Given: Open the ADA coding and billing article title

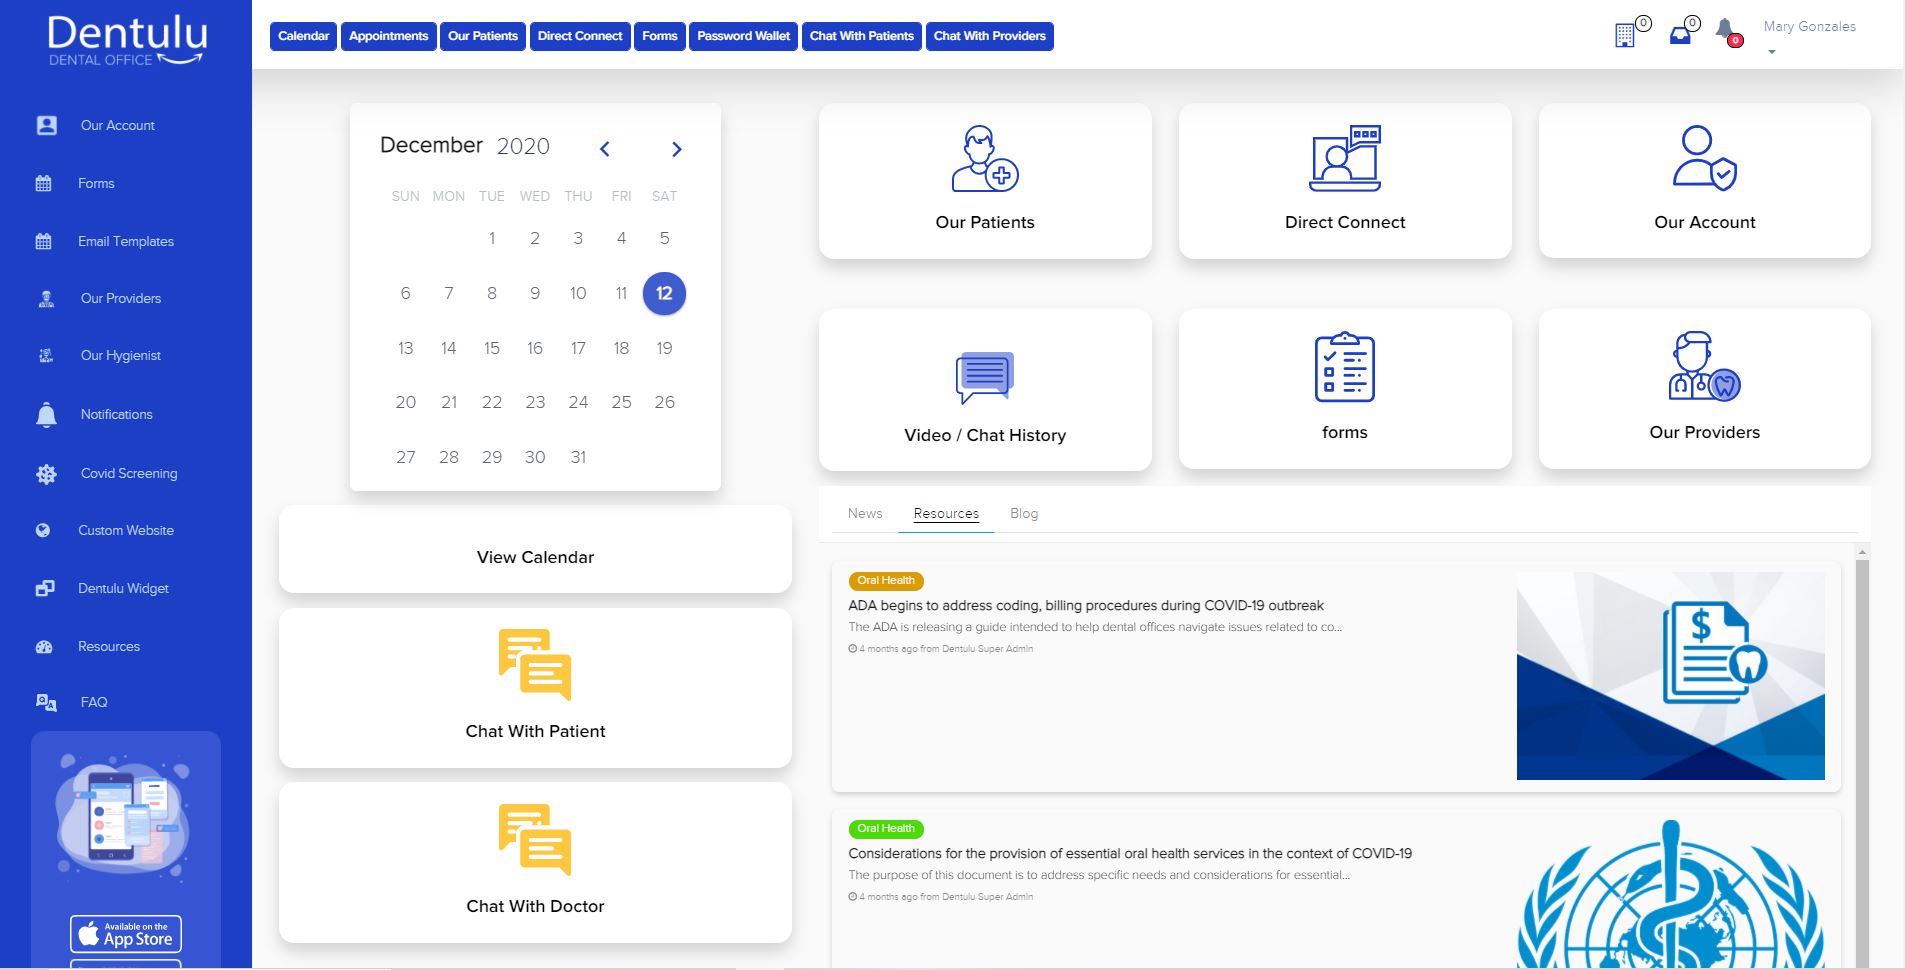Looking at the screenshot, I should (x=1086, y=605).
